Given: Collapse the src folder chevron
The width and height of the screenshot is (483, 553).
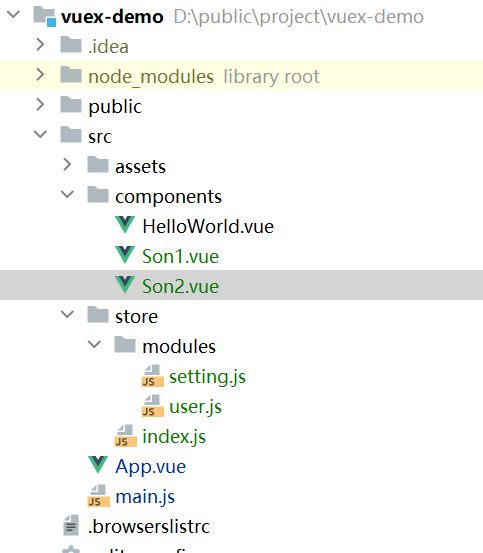Looking at the screenshot, I should (x=40, y=135).
